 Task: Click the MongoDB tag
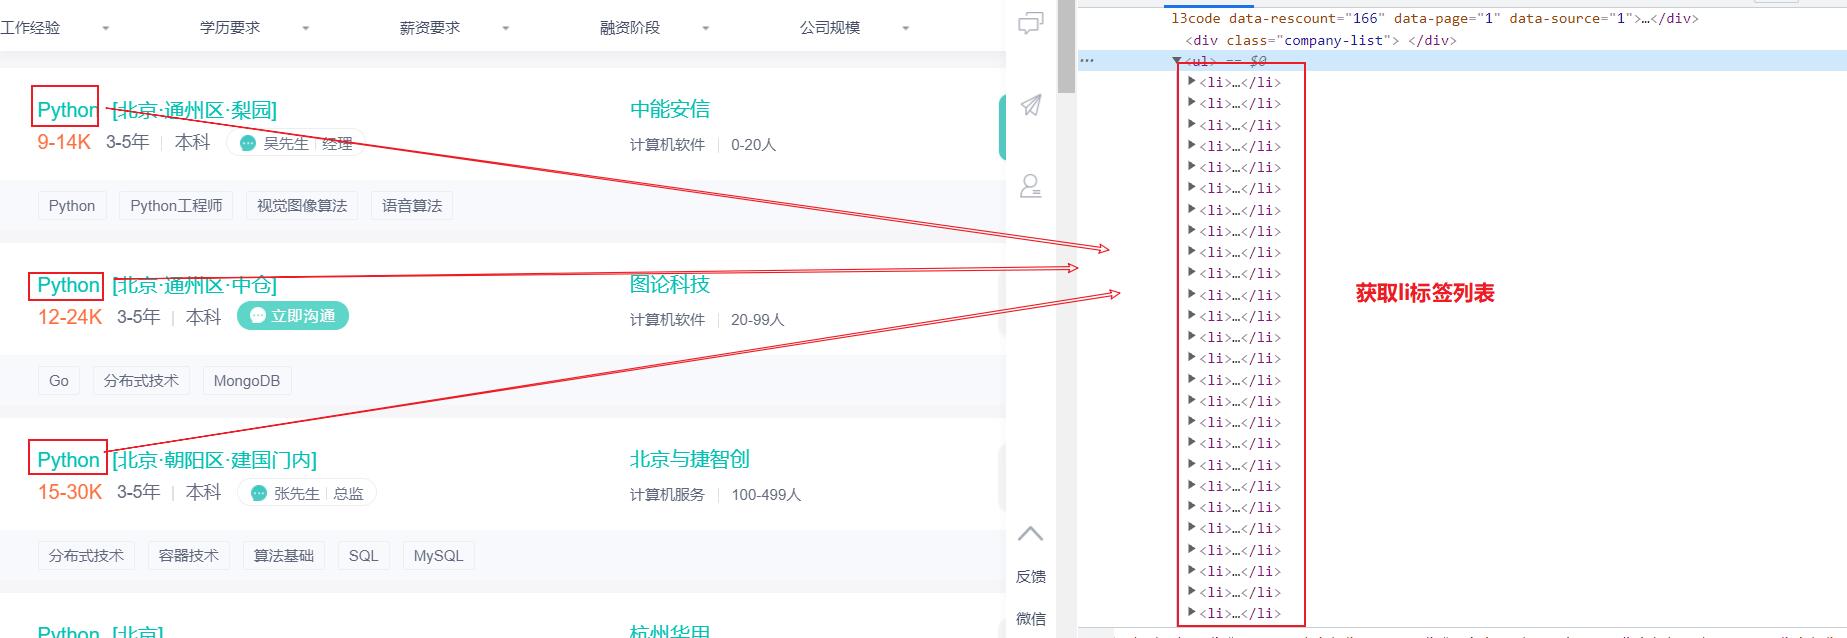pyautogui.click(x=247, y=381)
